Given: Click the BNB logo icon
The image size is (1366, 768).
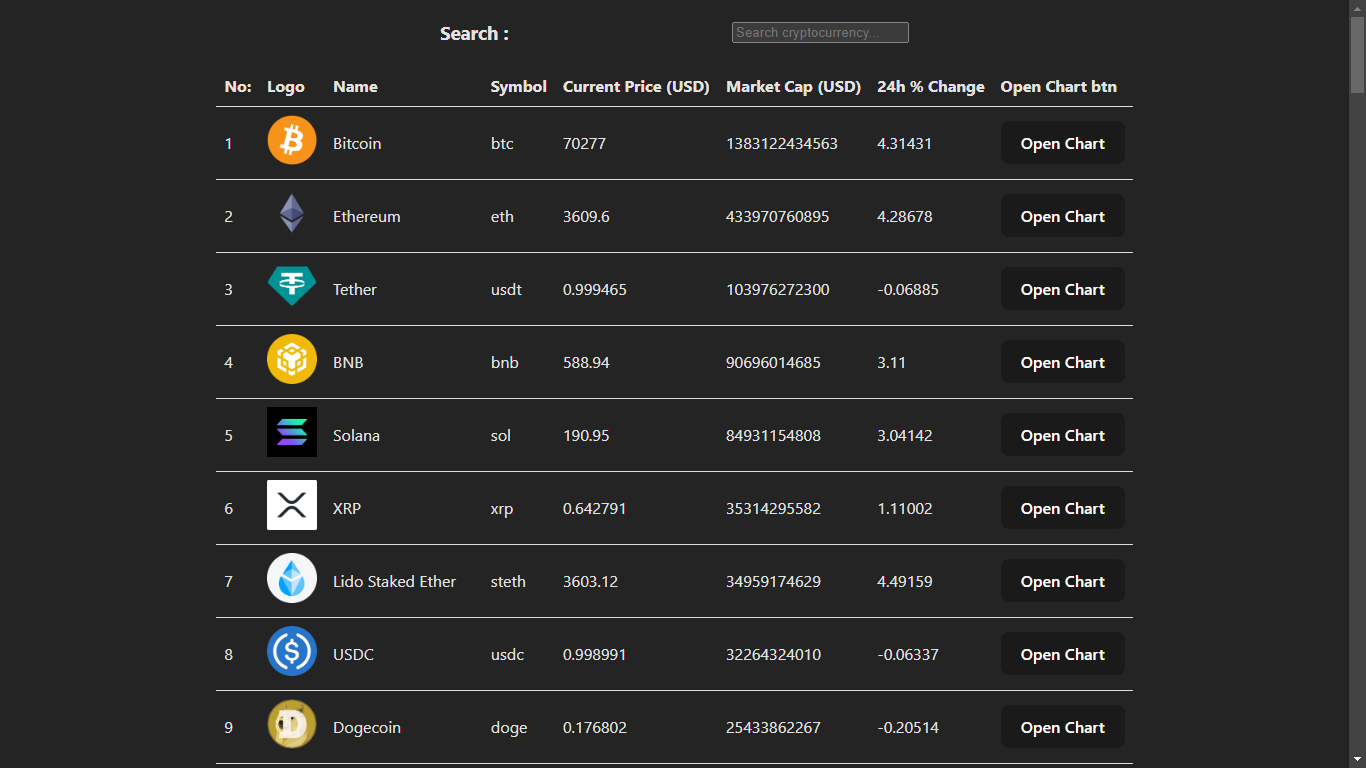Looking at the screenshot, I should (x=292, y=359).
